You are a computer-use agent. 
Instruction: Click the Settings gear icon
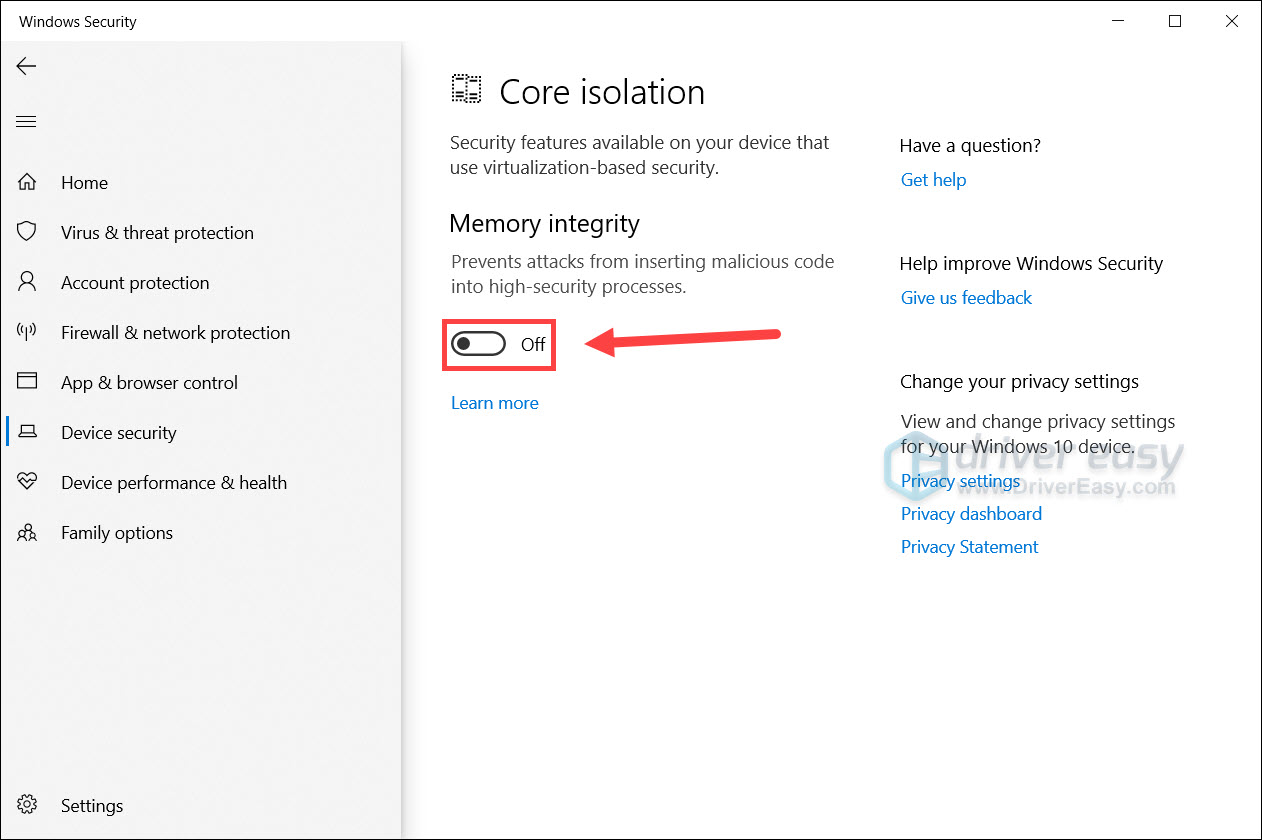point(27,805)
